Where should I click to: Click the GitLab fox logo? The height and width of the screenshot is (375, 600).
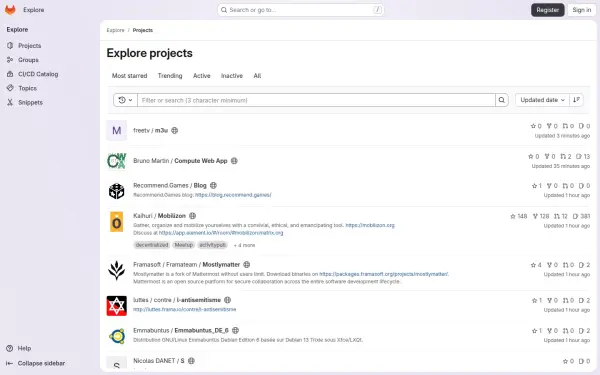(10, 10)
